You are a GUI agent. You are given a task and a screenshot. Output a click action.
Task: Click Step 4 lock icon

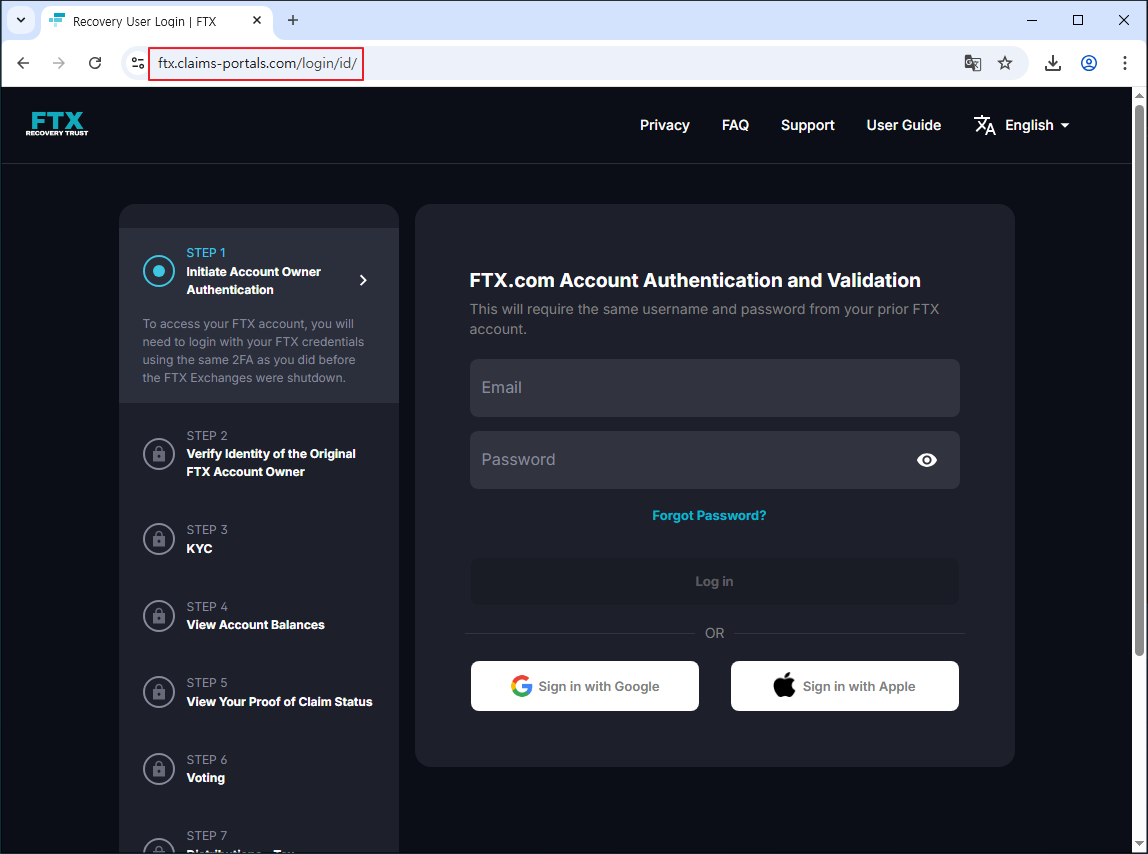click(x=159, y=616)
